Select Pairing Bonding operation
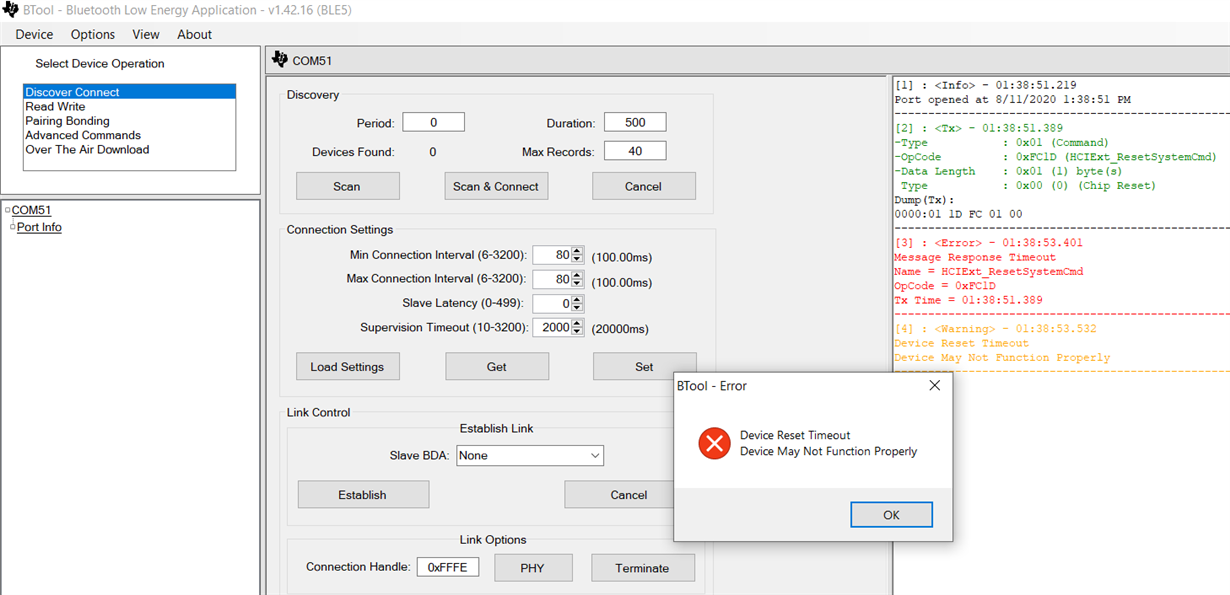This screenshot has width=1230, height=595. [129, 121]
